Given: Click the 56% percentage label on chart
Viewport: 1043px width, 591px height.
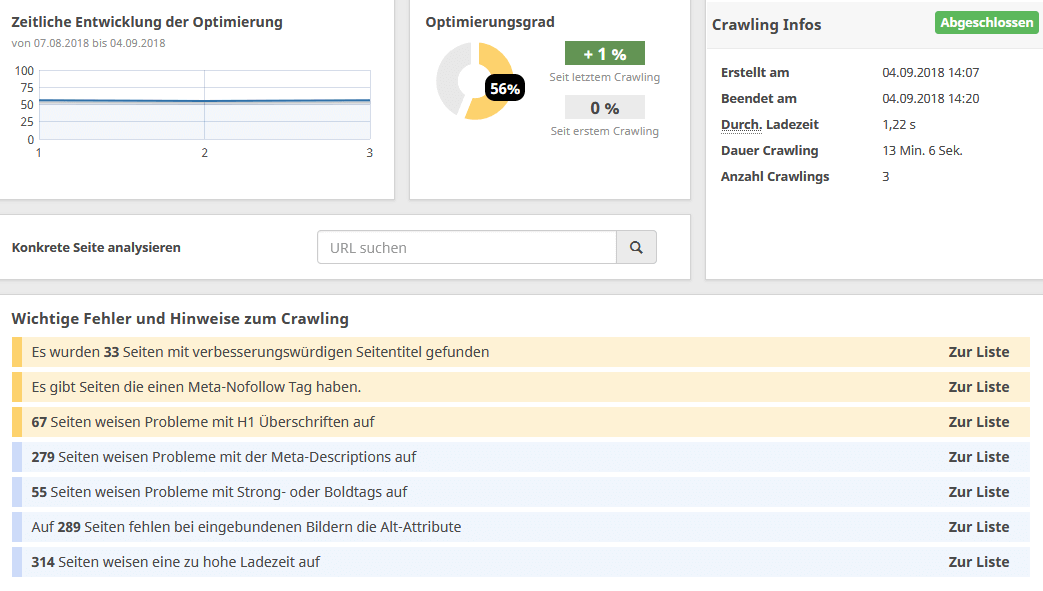Looking at the screenshot, I should pyautogui.click(x=504, y=89).
